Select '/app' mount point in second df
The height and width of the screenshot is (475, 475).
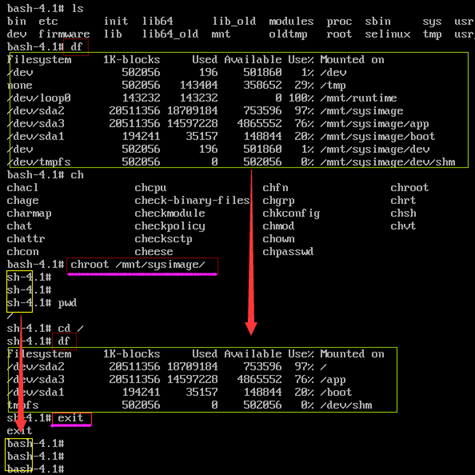pos(333,380)
